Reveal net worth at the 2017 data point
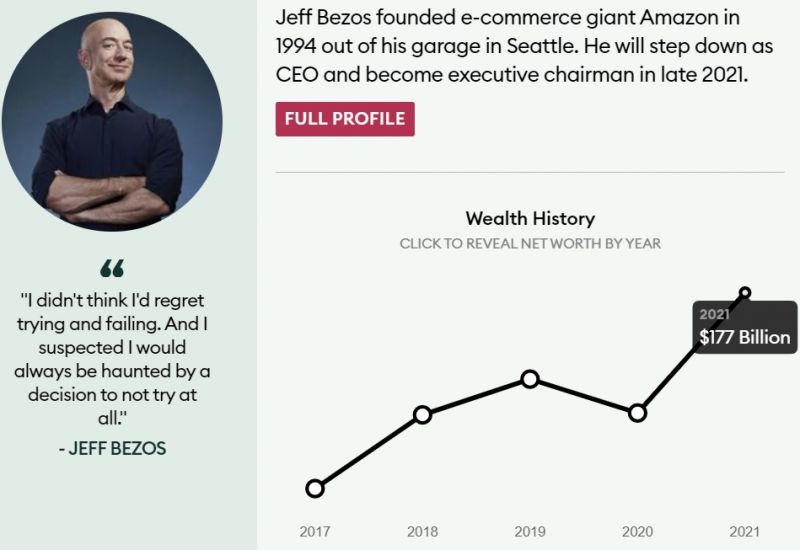The height and width of the screenshot is (550, 800). click(x=315, y=488)
